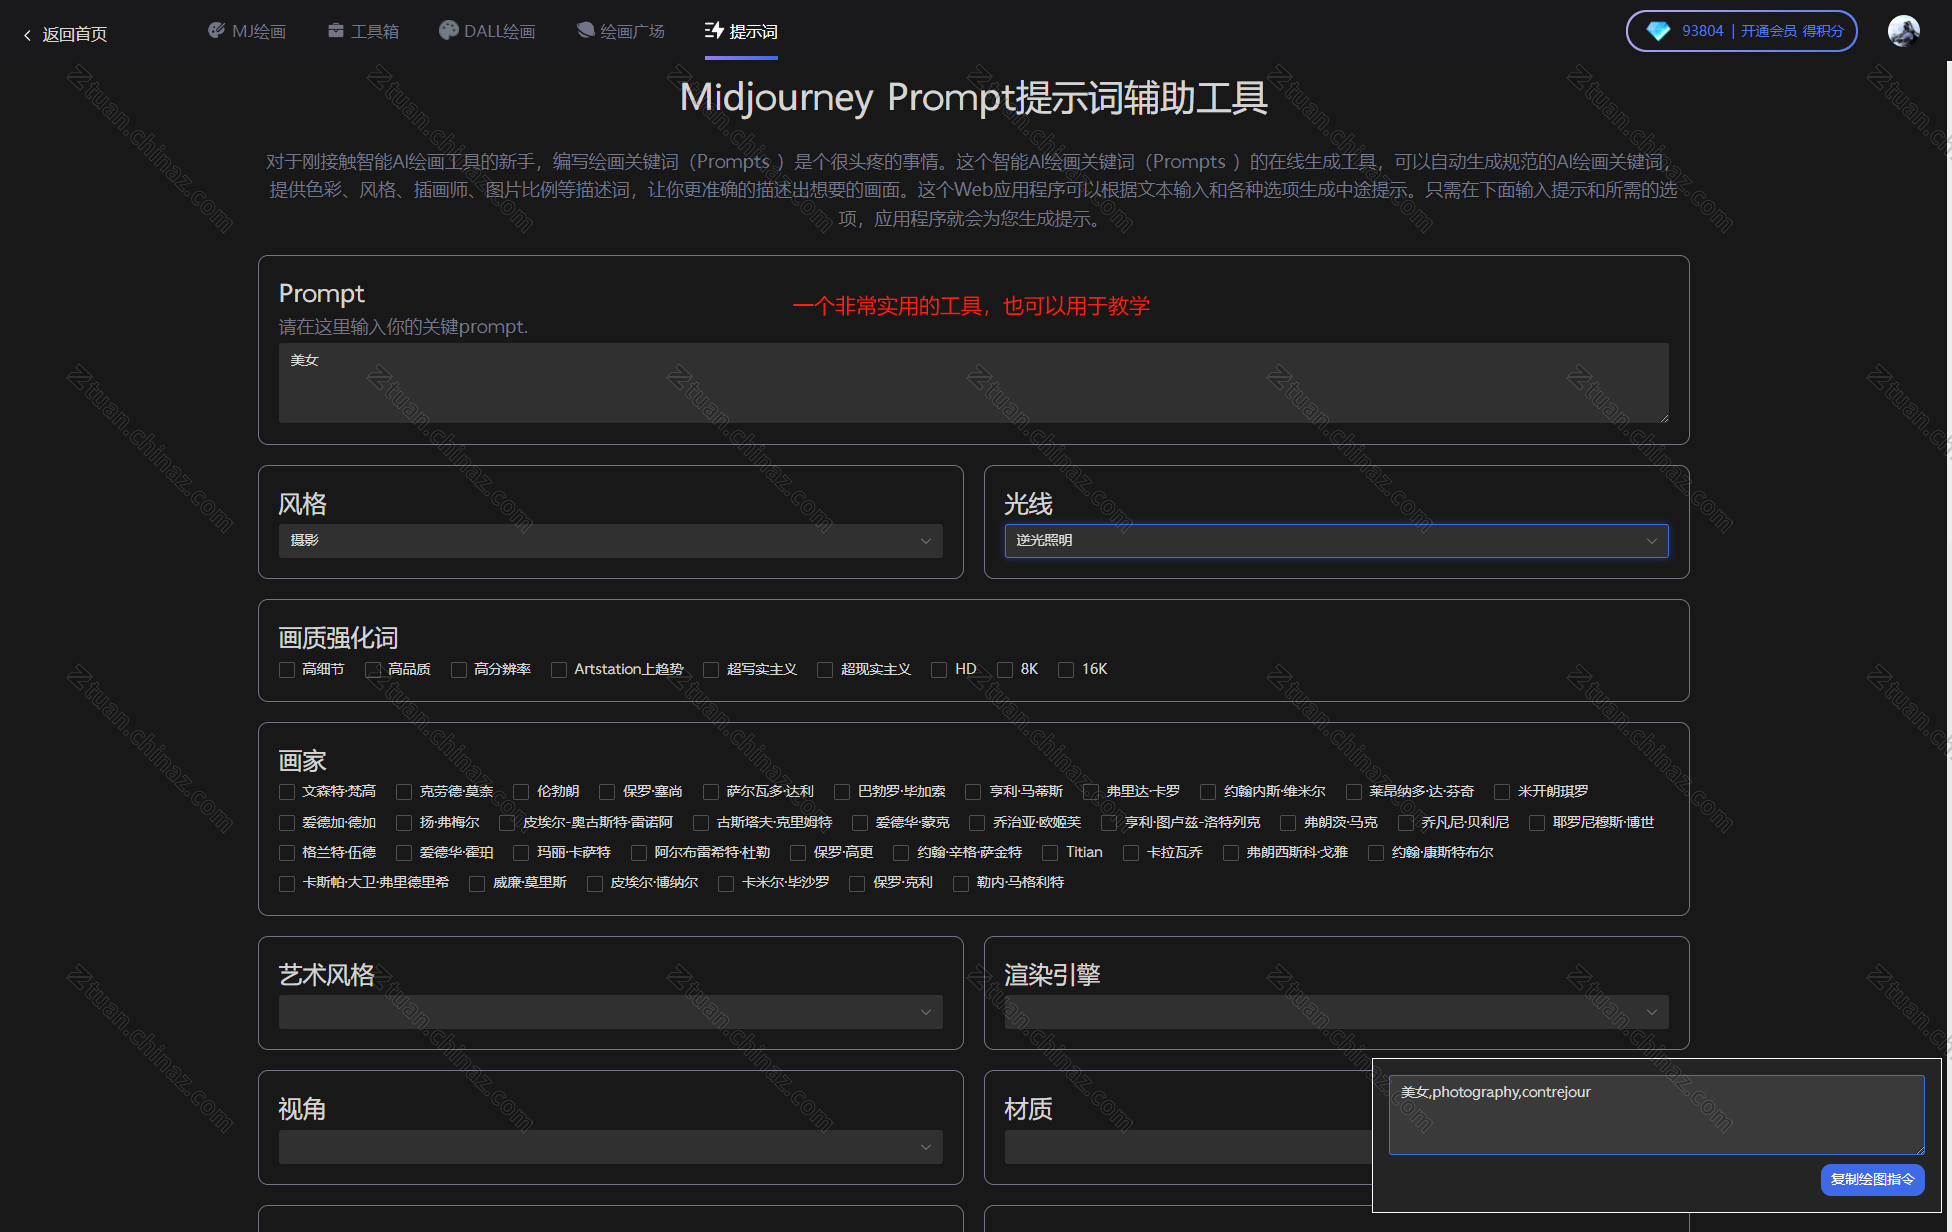Image resolution: width=1952 pixels, height=1232 pixels.
Task: Expand the 视角 dropdown
Action: click(x=610, y=1147)
